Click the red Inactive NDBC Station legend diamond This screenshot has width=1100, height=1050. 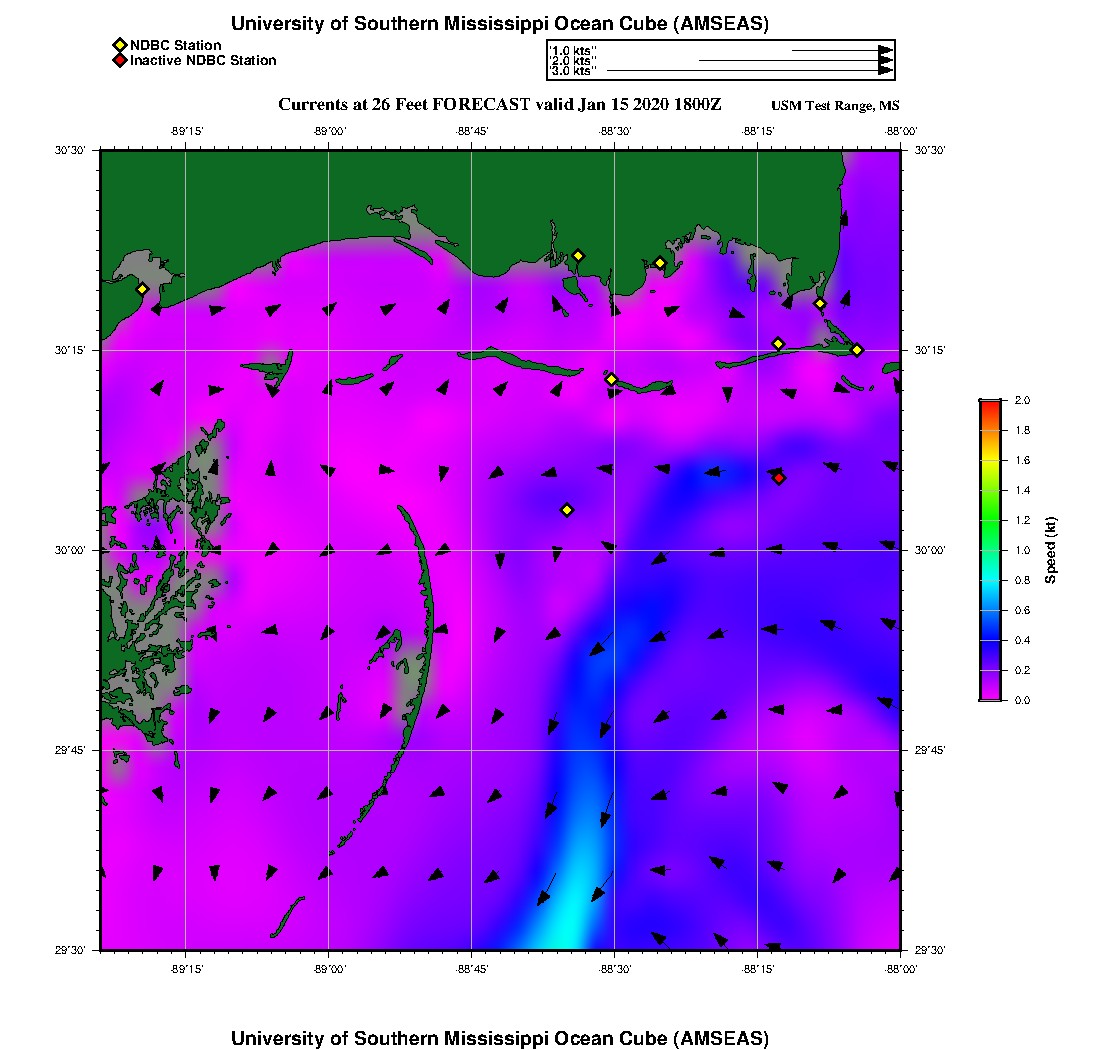120,60
